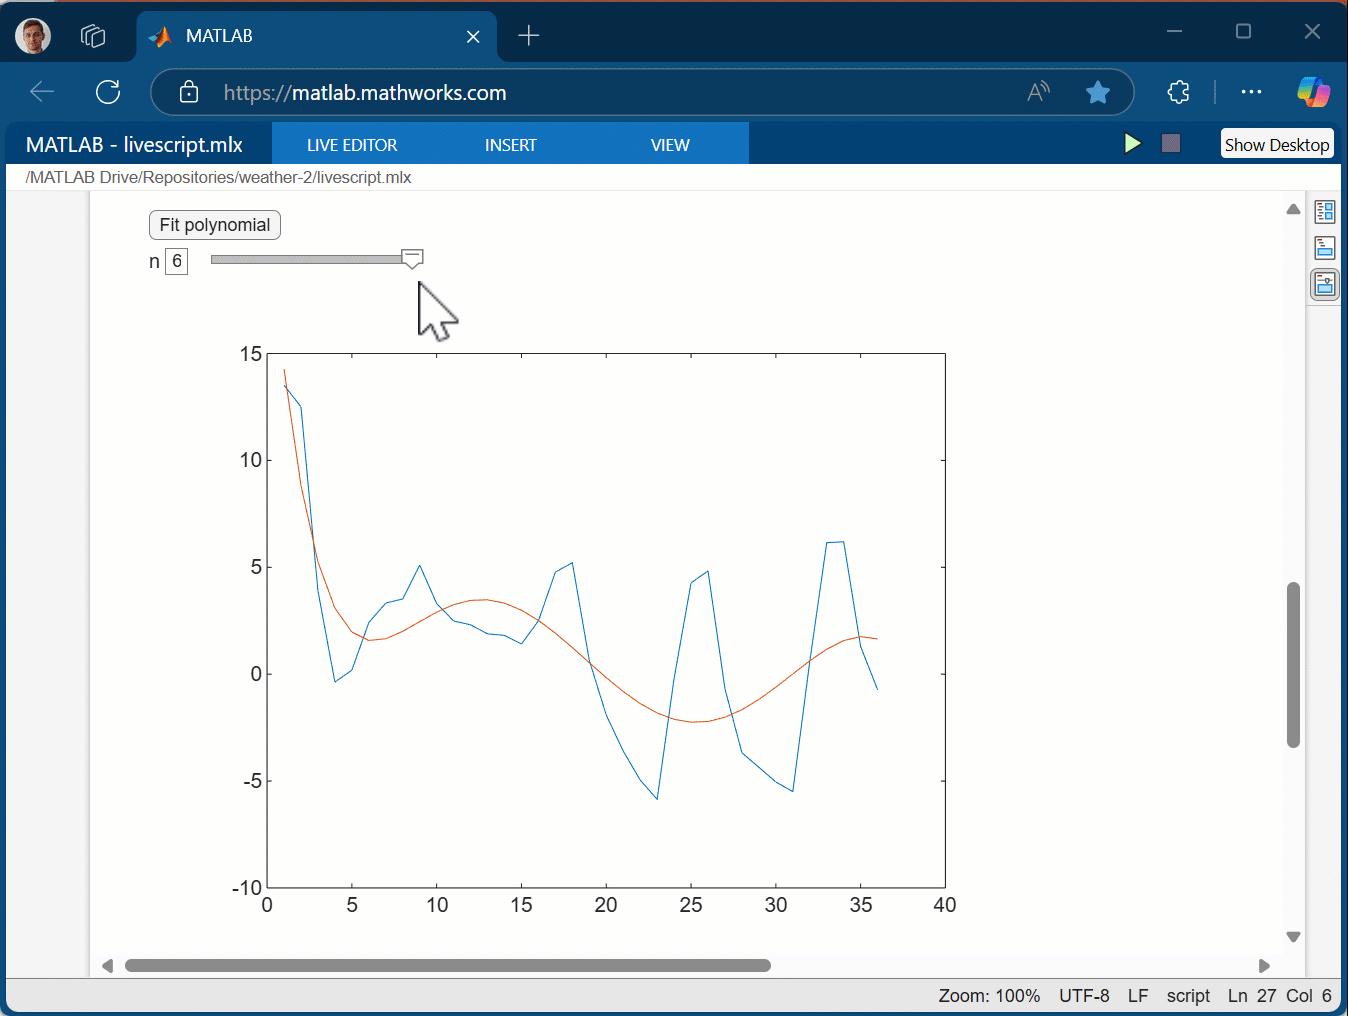Open the LIVE EDITOR tab
Image resolution: width=1348 pixels, height=1016 pixels.
tap(352, 145)
